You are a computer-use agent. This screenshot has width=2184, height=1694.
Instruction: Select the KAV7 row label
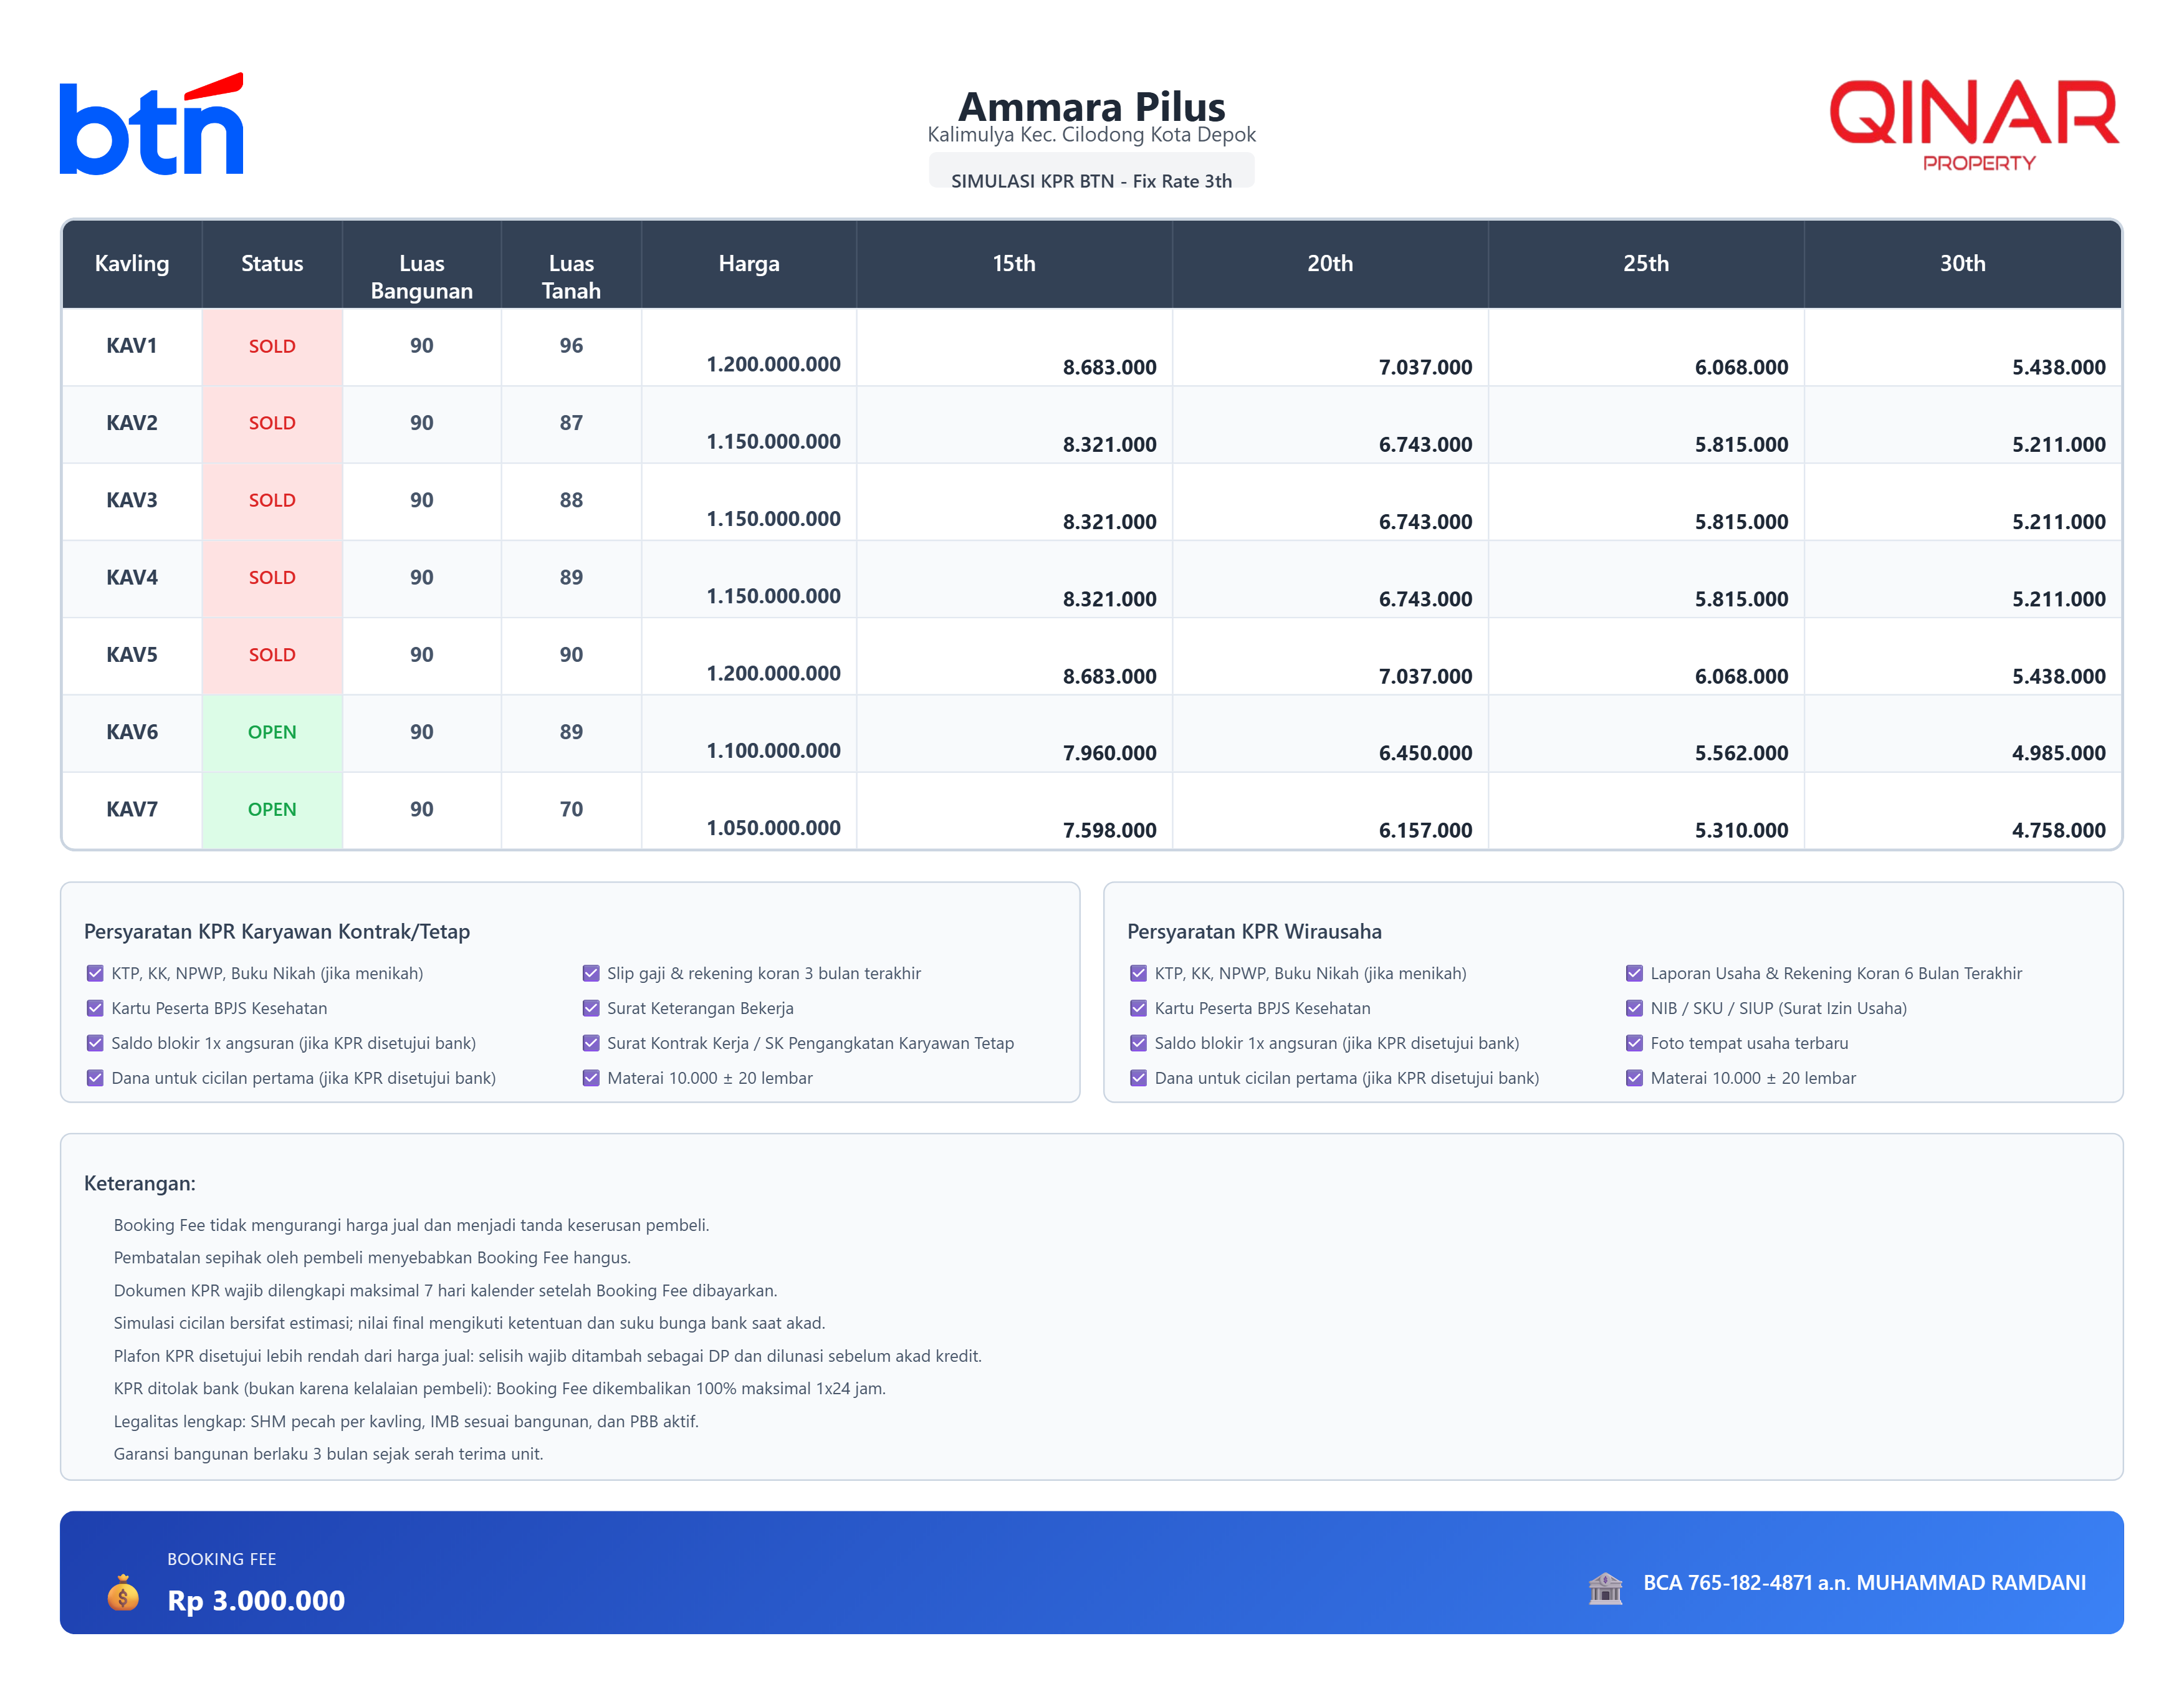[132, 809]
